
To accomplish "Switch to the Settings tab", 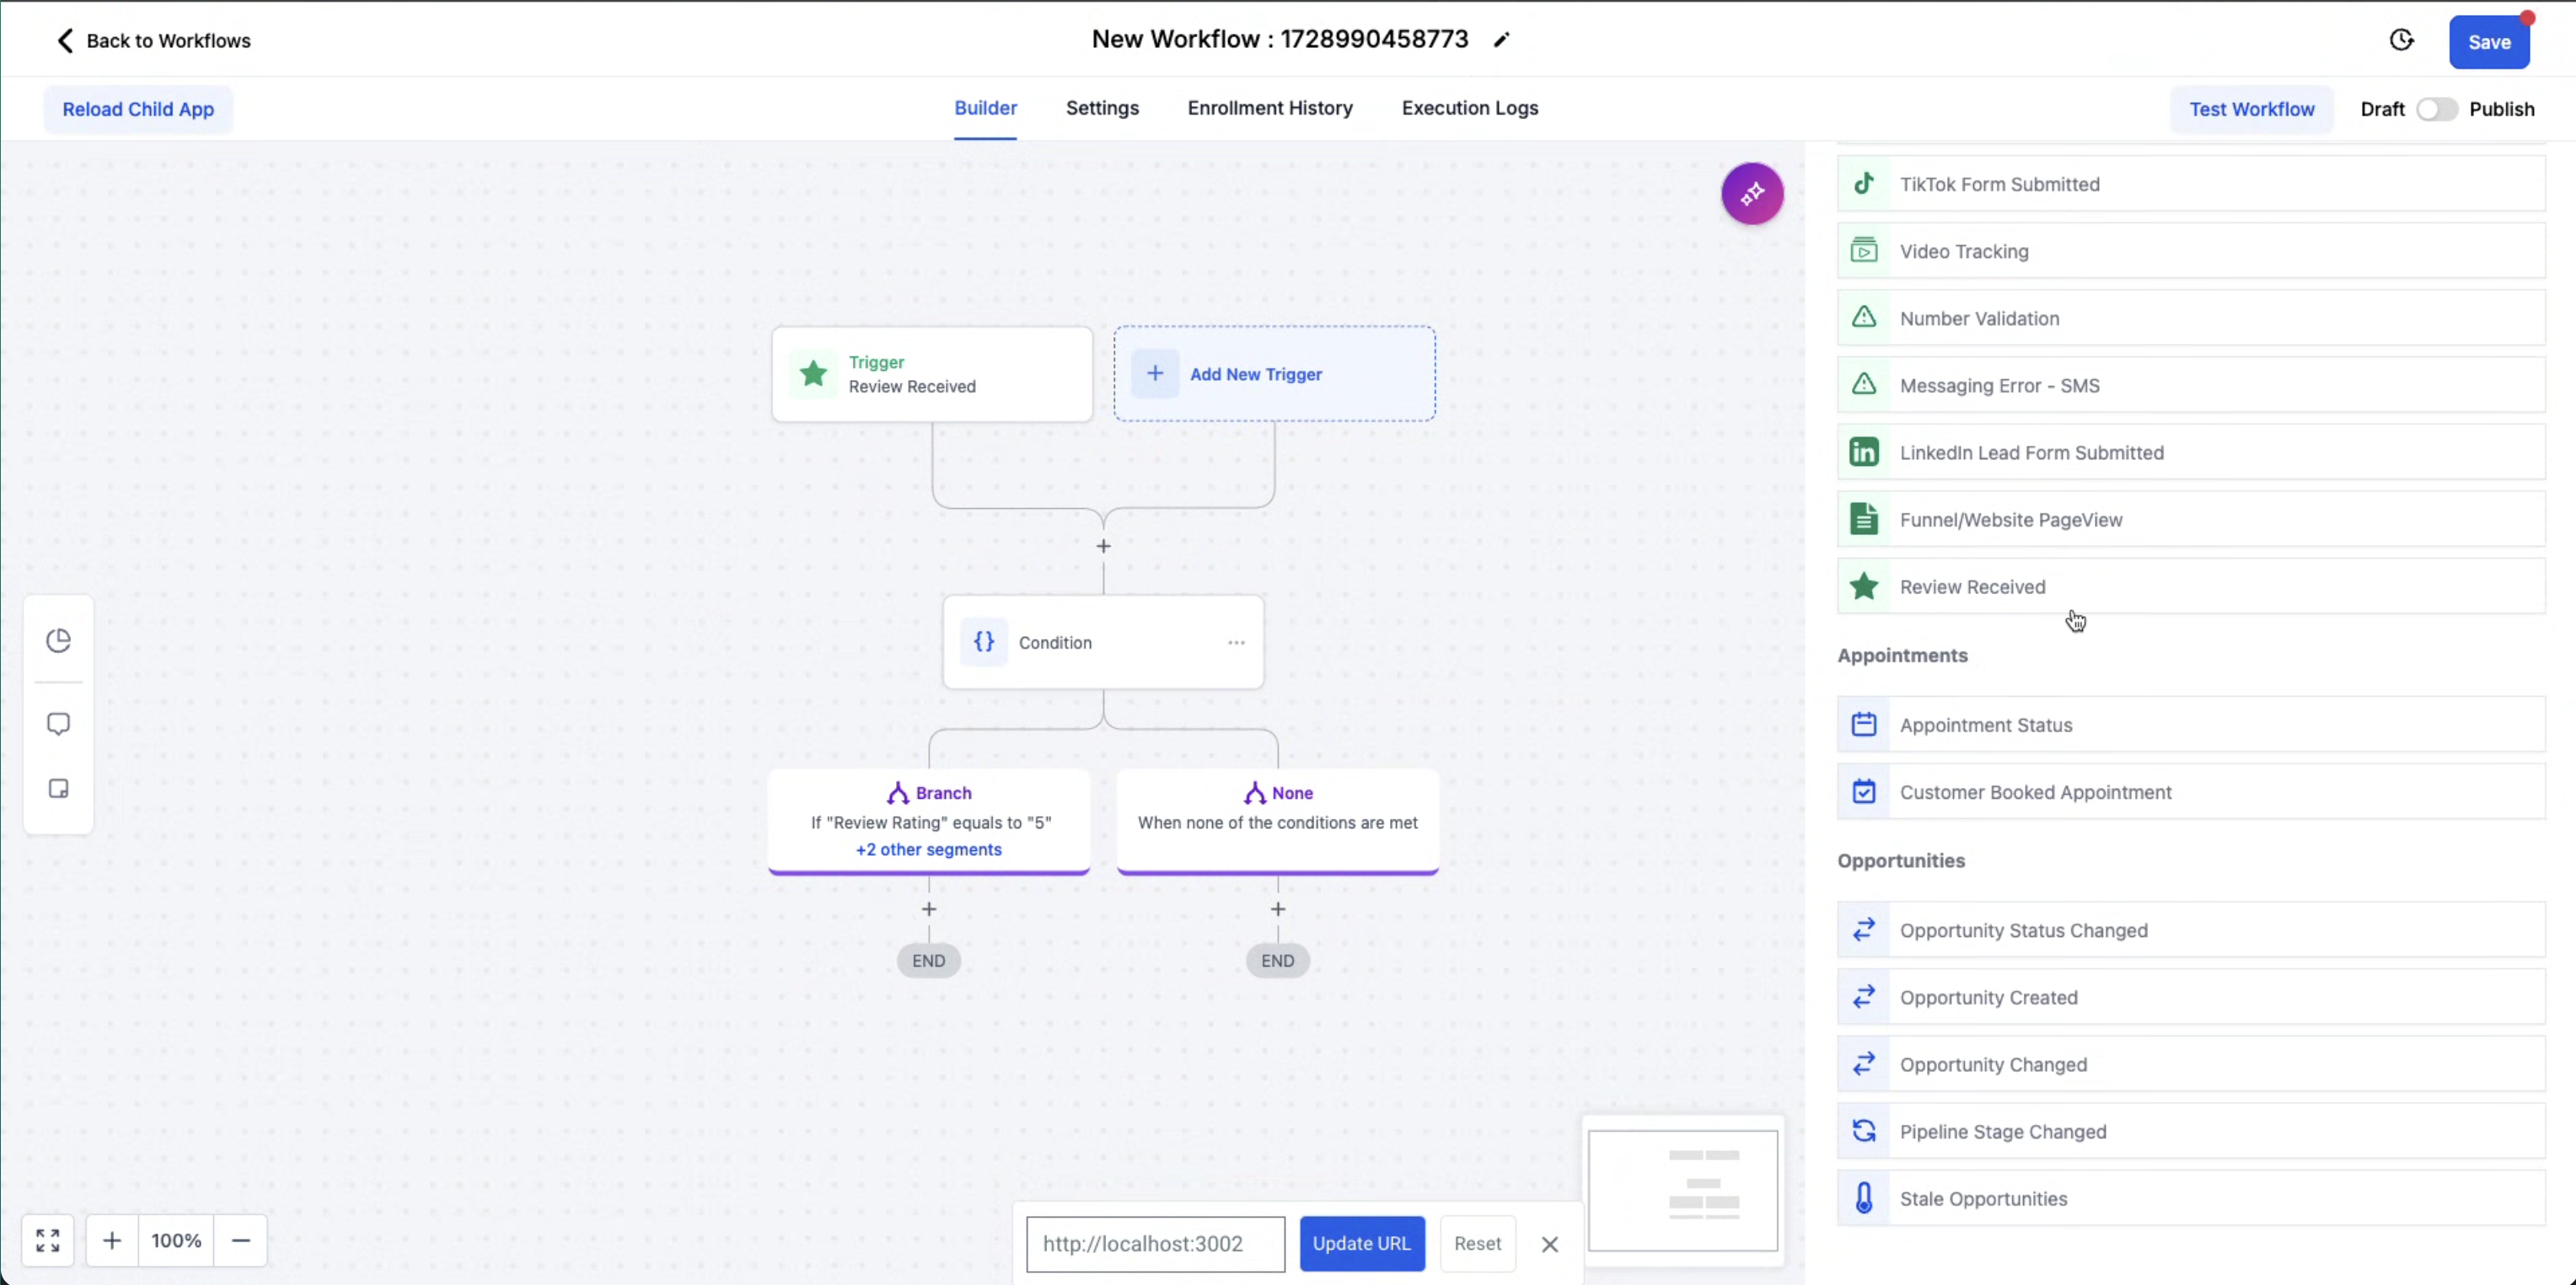I will click(x=1102, y=108).
